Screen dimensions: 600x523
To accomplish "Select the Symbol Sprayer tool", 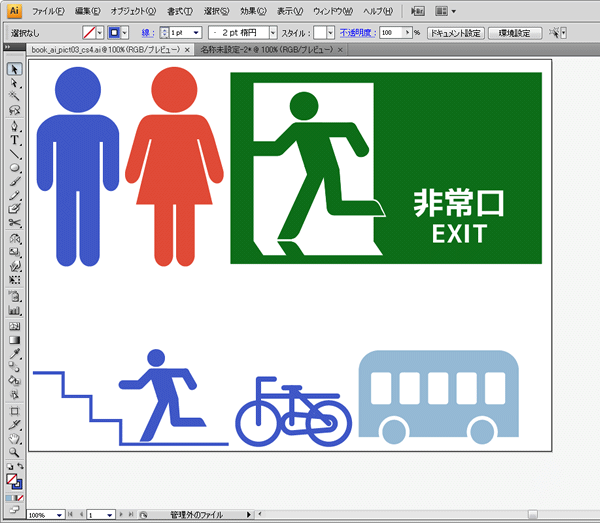I will pyautogui.click(x=15, y=296).
